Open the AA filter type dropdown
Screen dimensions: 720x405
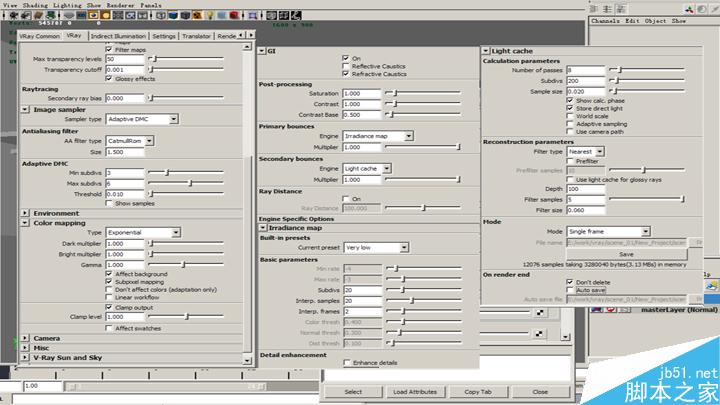(130, 141)
